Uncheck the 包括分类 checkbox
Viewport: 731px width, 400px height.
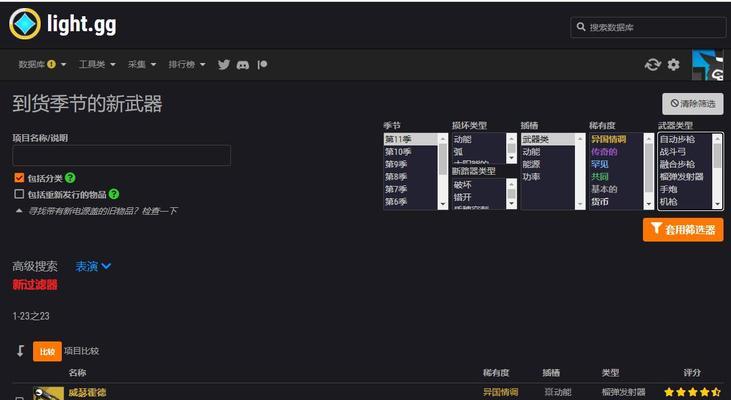click(x=19, y=178)
